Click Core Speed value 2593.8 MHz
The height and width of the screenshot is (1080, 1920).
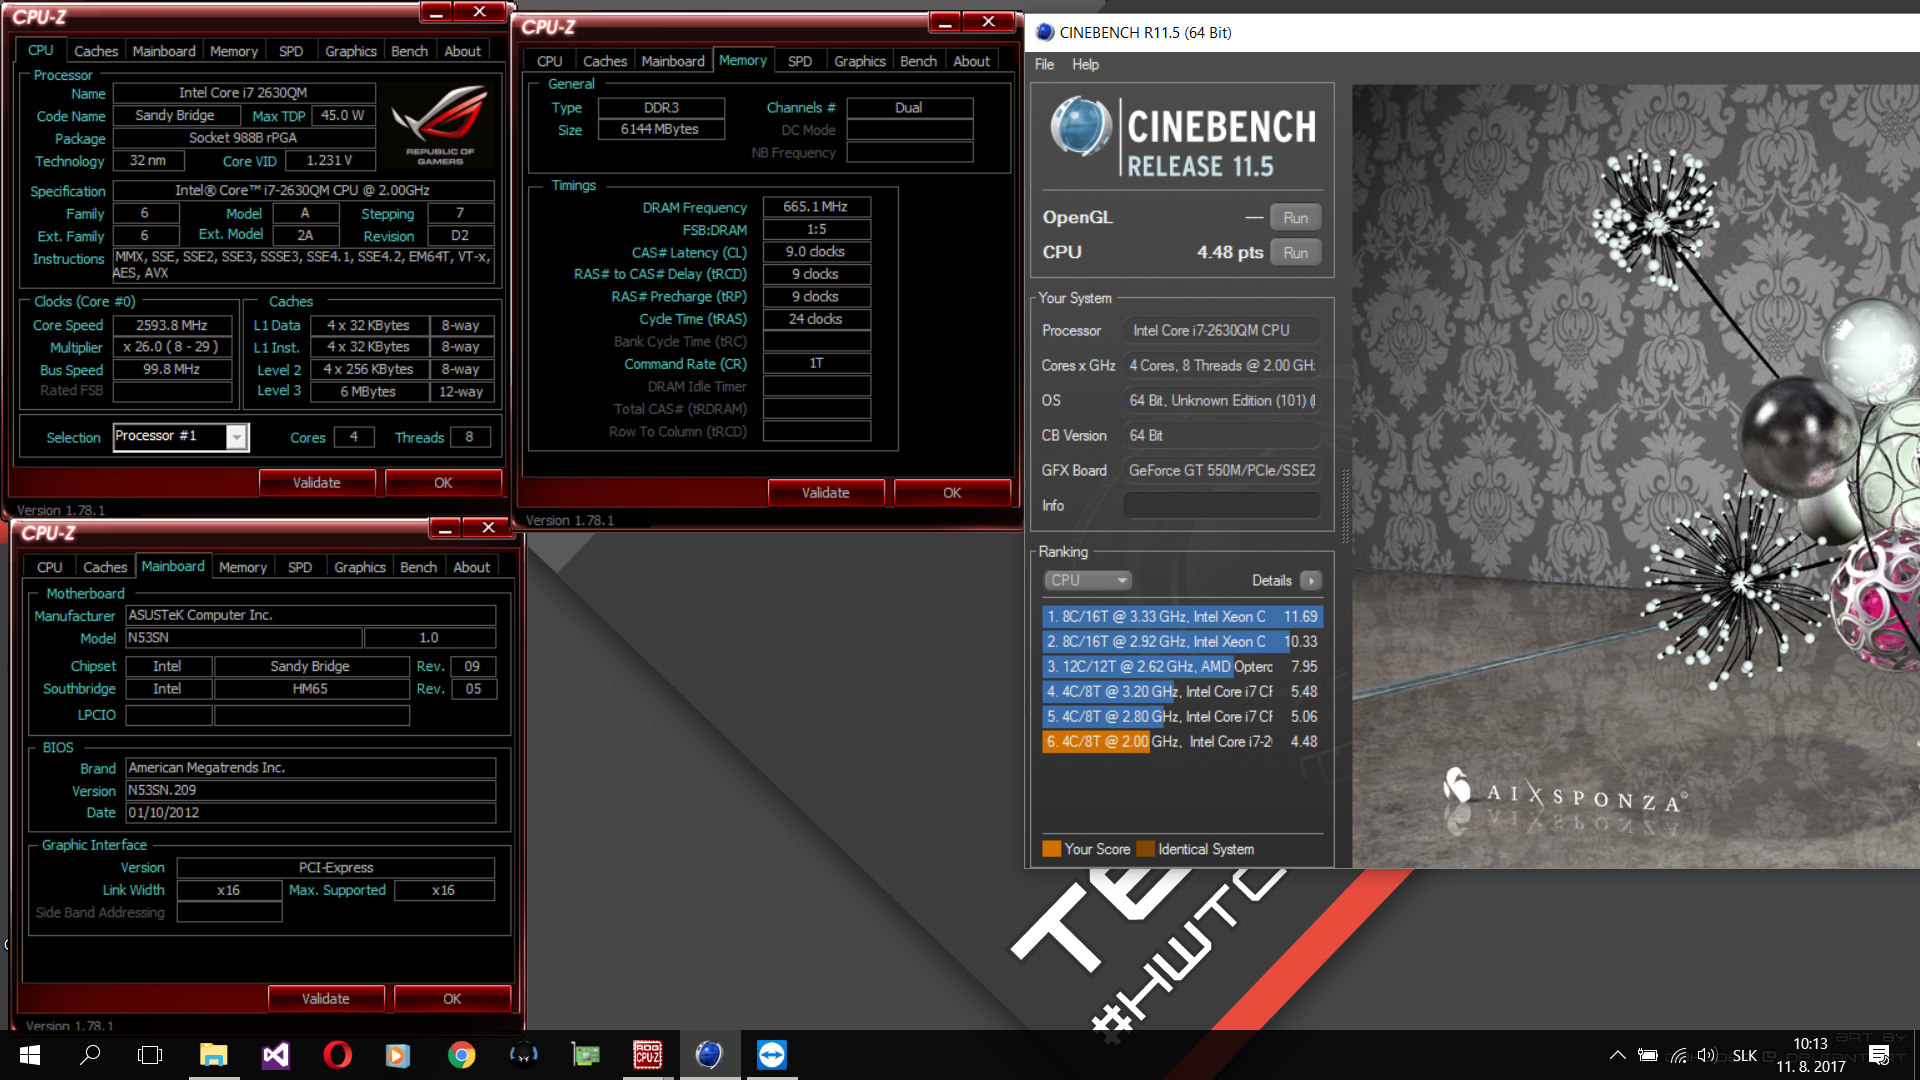(x=172, y=326)
